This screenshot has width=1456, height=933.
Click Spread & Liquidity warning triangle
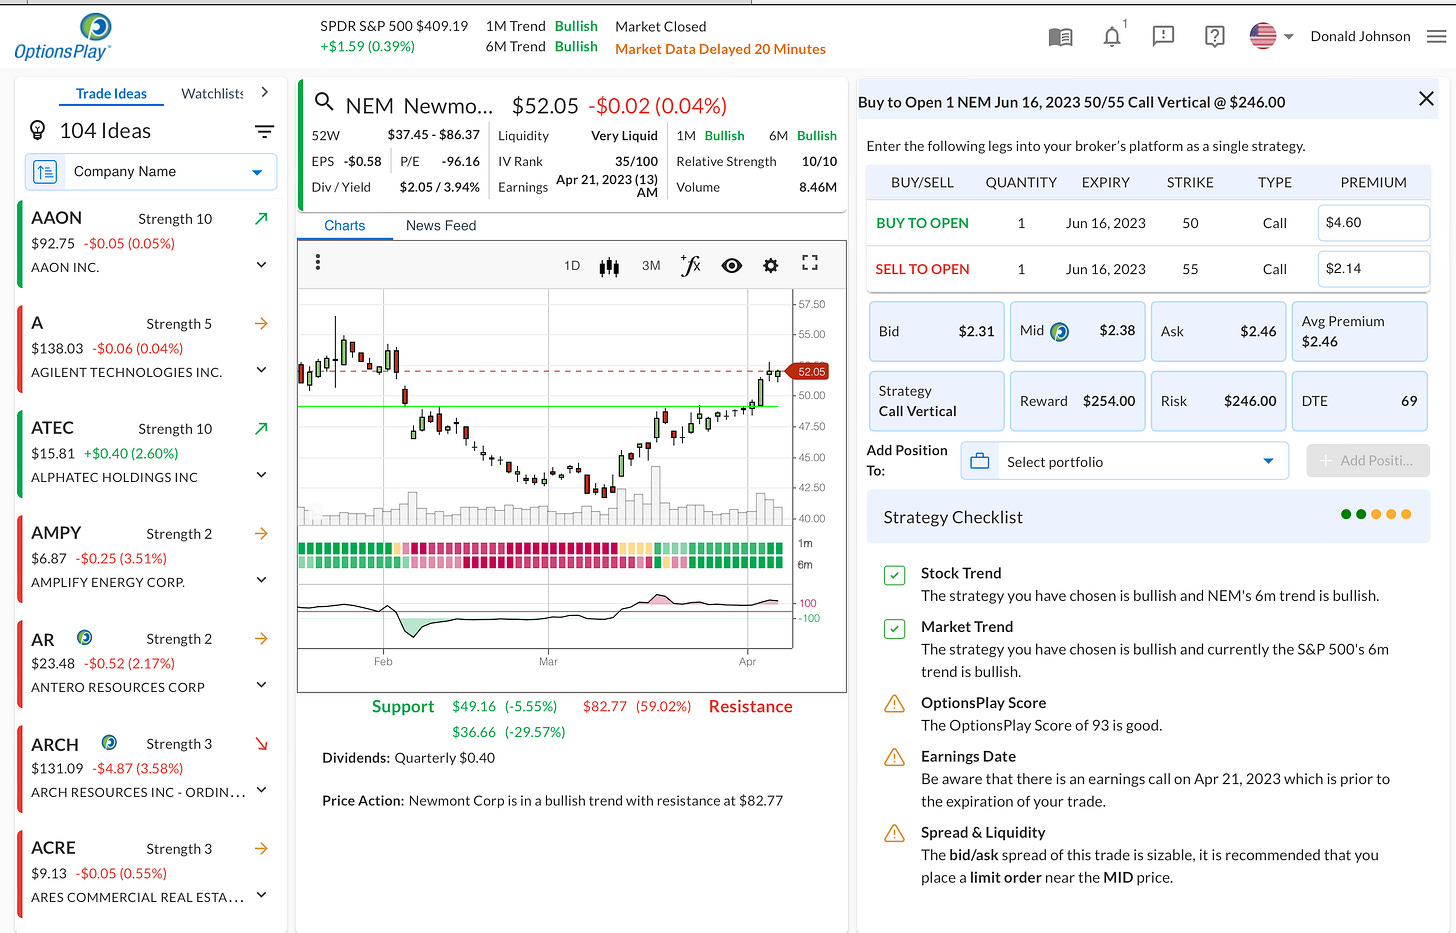895,833
